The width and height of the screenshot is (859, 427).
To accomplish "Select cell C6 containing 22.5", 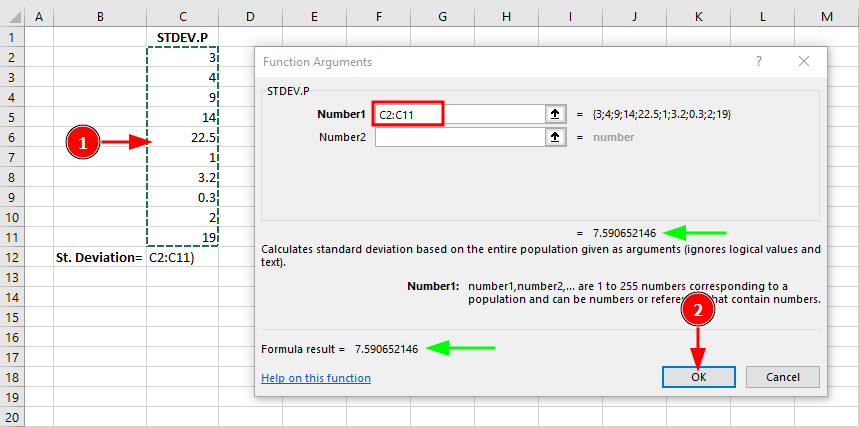I will click(182, 137).
